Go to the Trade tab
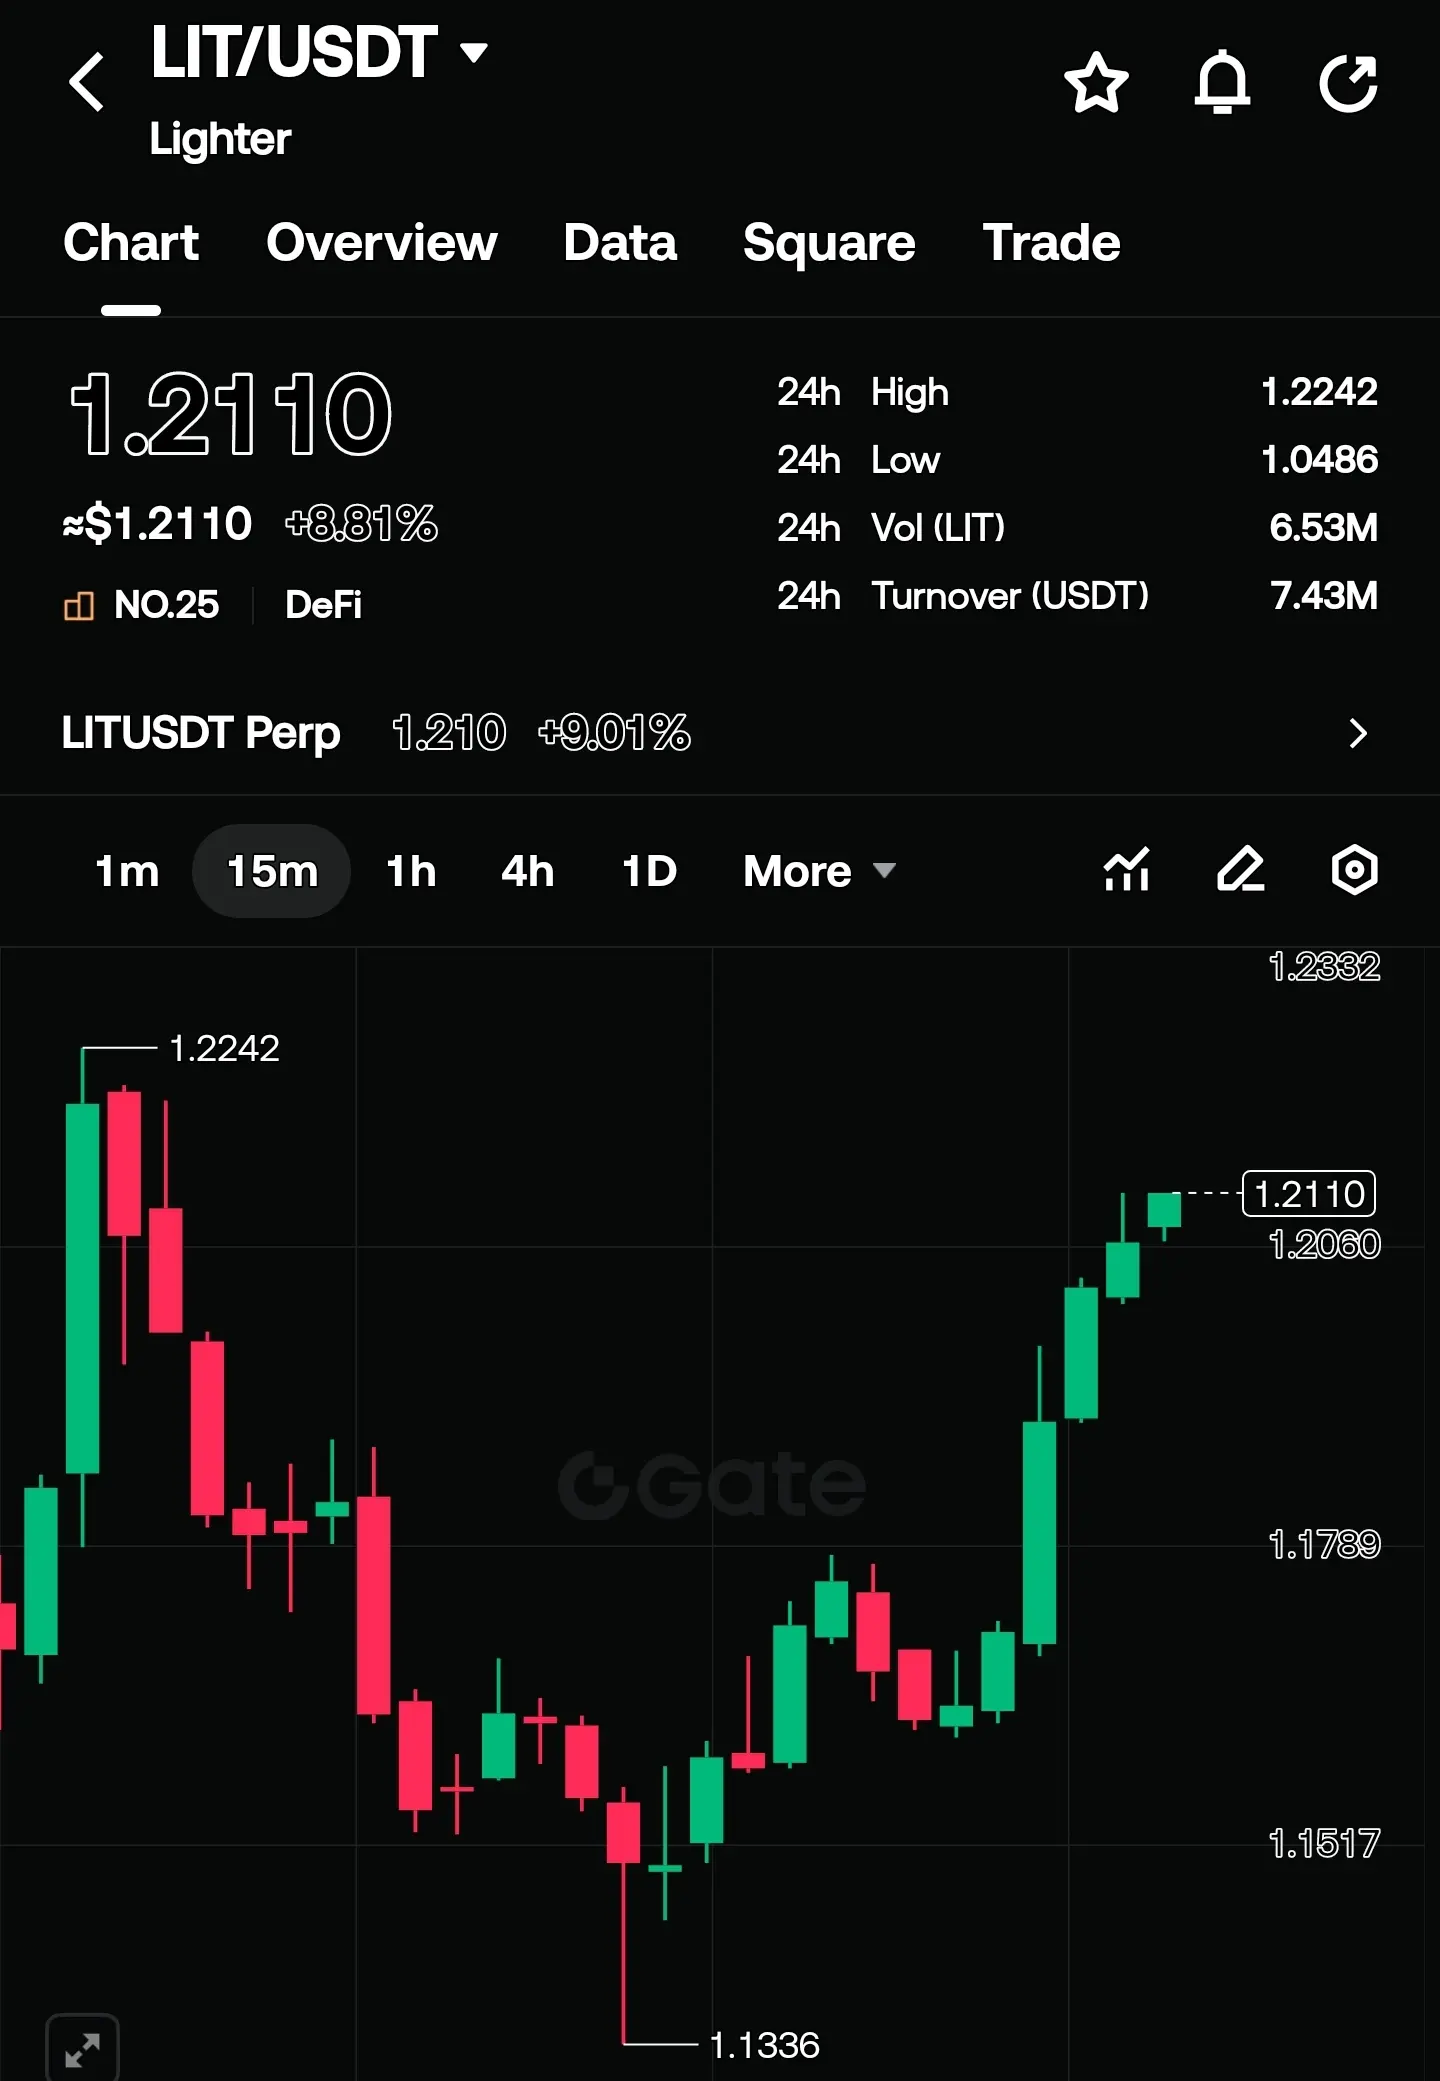The width and height of the screenshot is (1440, 2081). pyautogui.click(x=1051, y=243)
